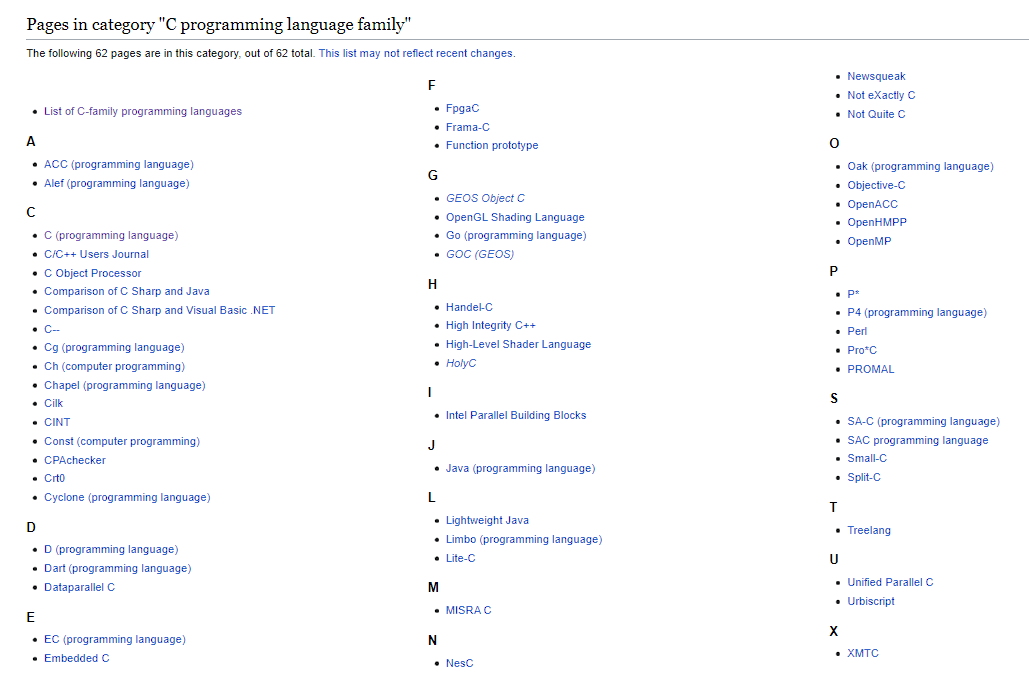Open Comparison of C Sharp and Java
The width and height of the screenshot is (1029, 676).
[x=127, y=291]
